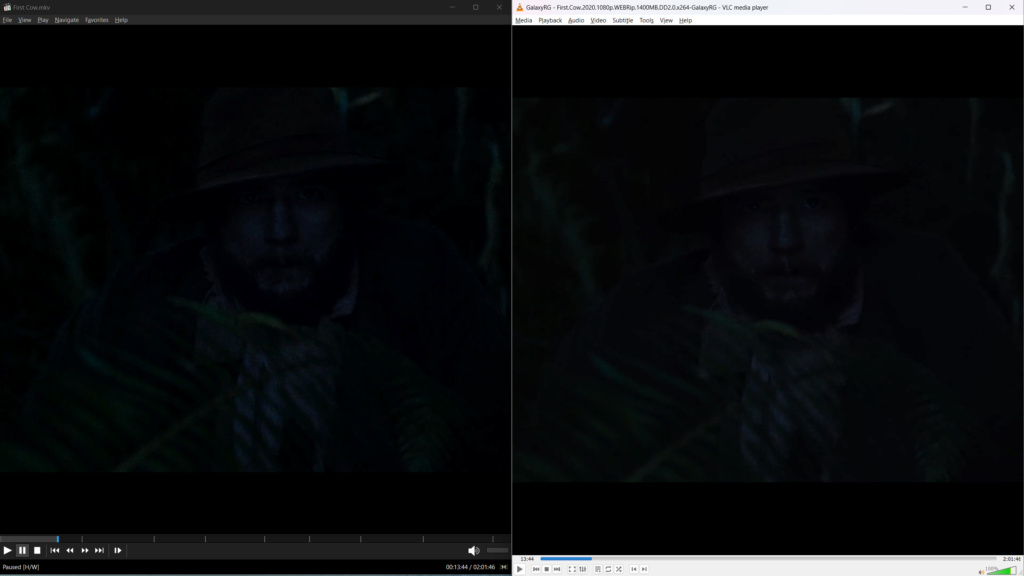Close the First Cow.mkv player window
The height and width of the screenshot is (576, 1024).
[x=499, y=7]
